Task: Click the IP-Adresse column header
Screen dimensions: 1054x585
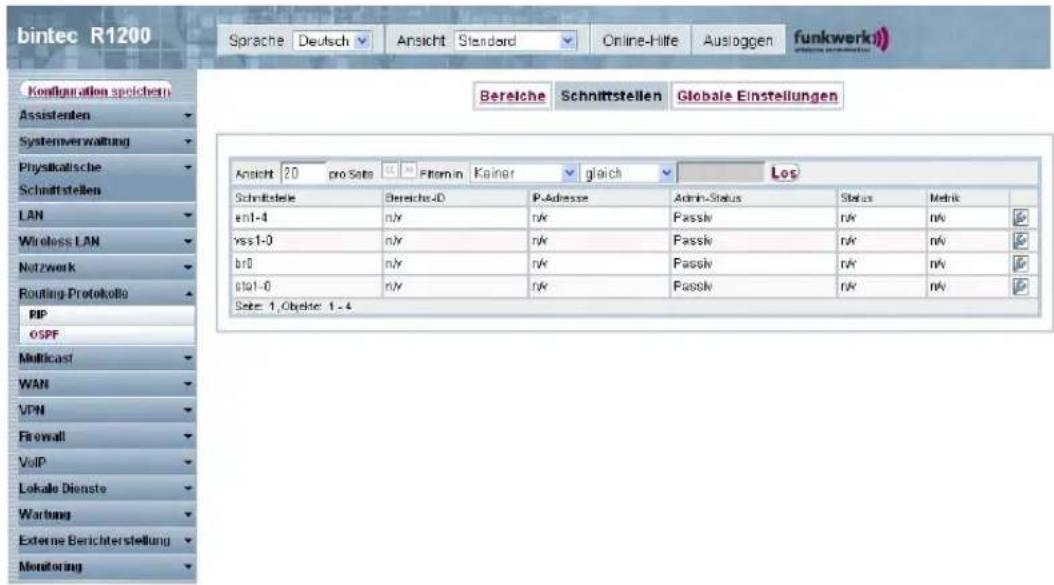Action: [560, 198]
